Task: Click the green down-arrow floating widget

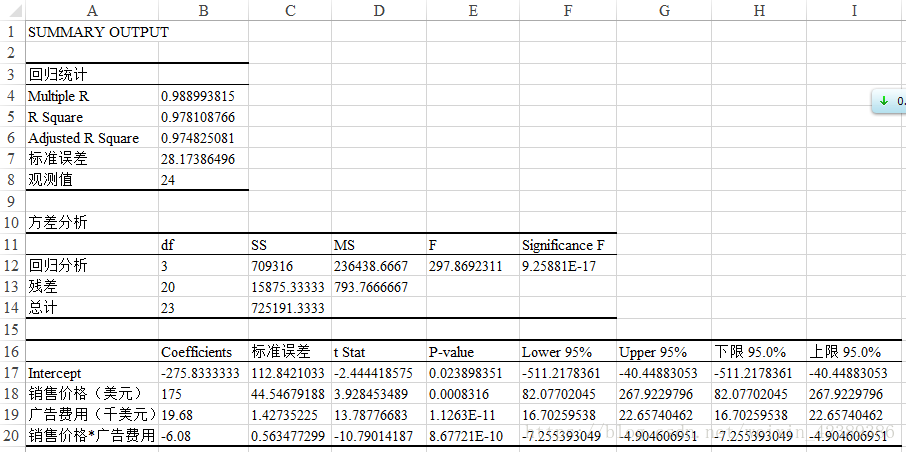Action: tap(889, 101)
